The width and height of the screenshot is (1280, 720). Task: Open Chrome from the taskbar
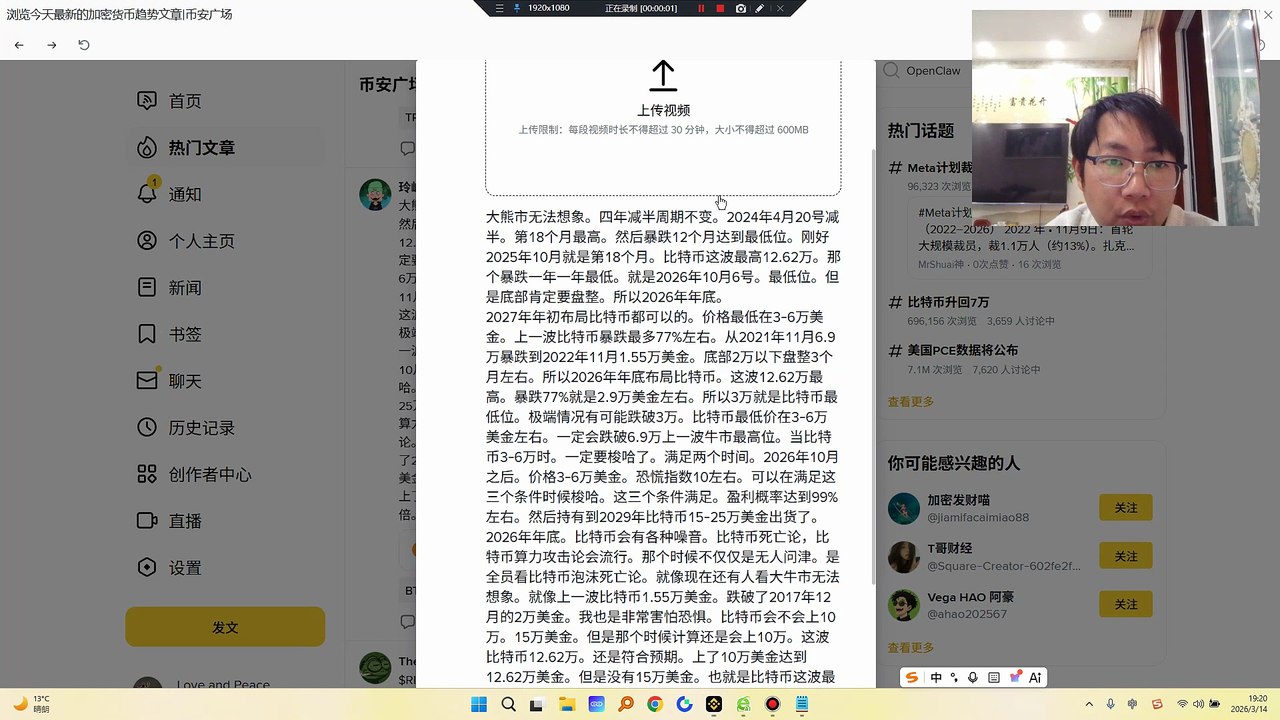click(x=655, y=705)
